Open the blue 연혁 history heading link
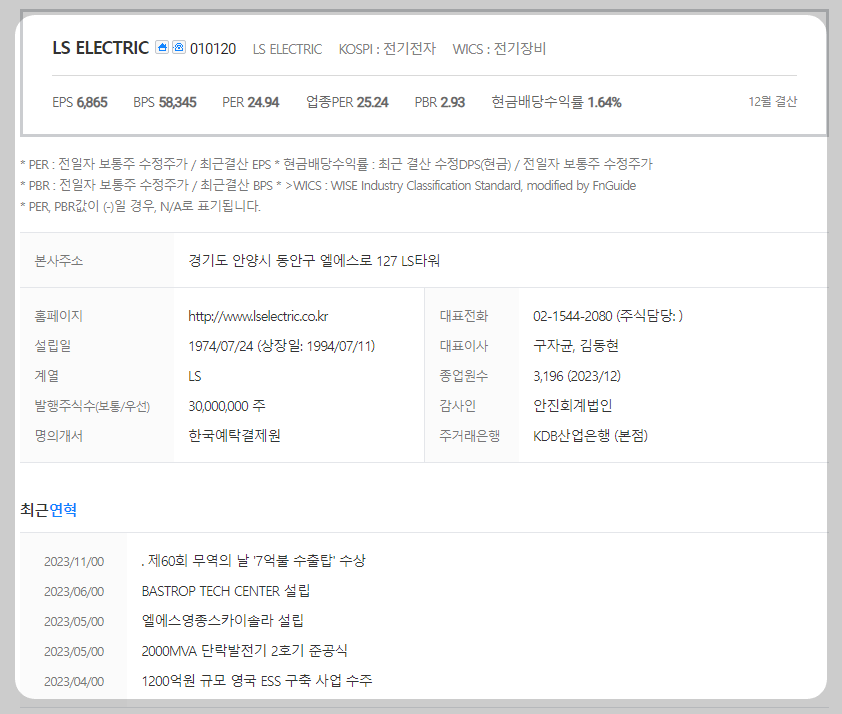842x714 pixels. tap(63, 509)
